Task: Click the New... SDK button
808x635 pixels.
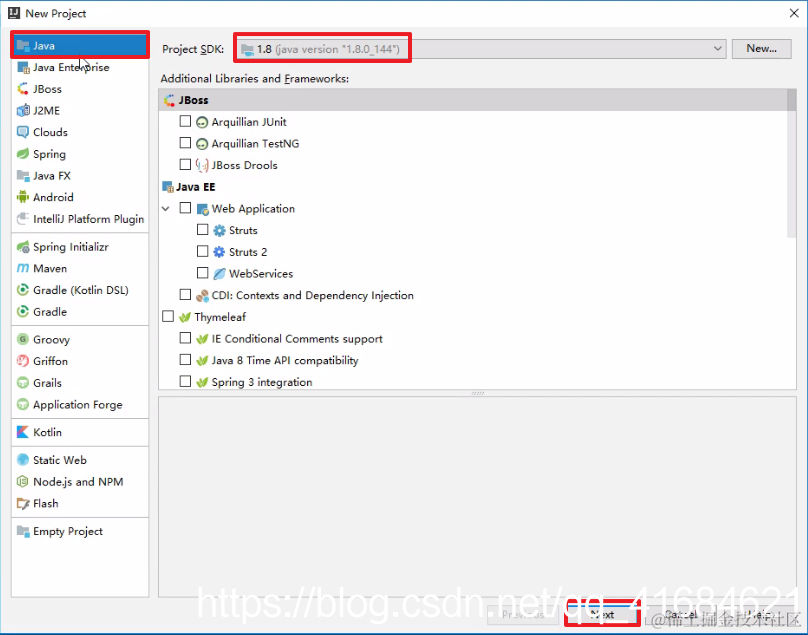Action: tap(761, 49)
